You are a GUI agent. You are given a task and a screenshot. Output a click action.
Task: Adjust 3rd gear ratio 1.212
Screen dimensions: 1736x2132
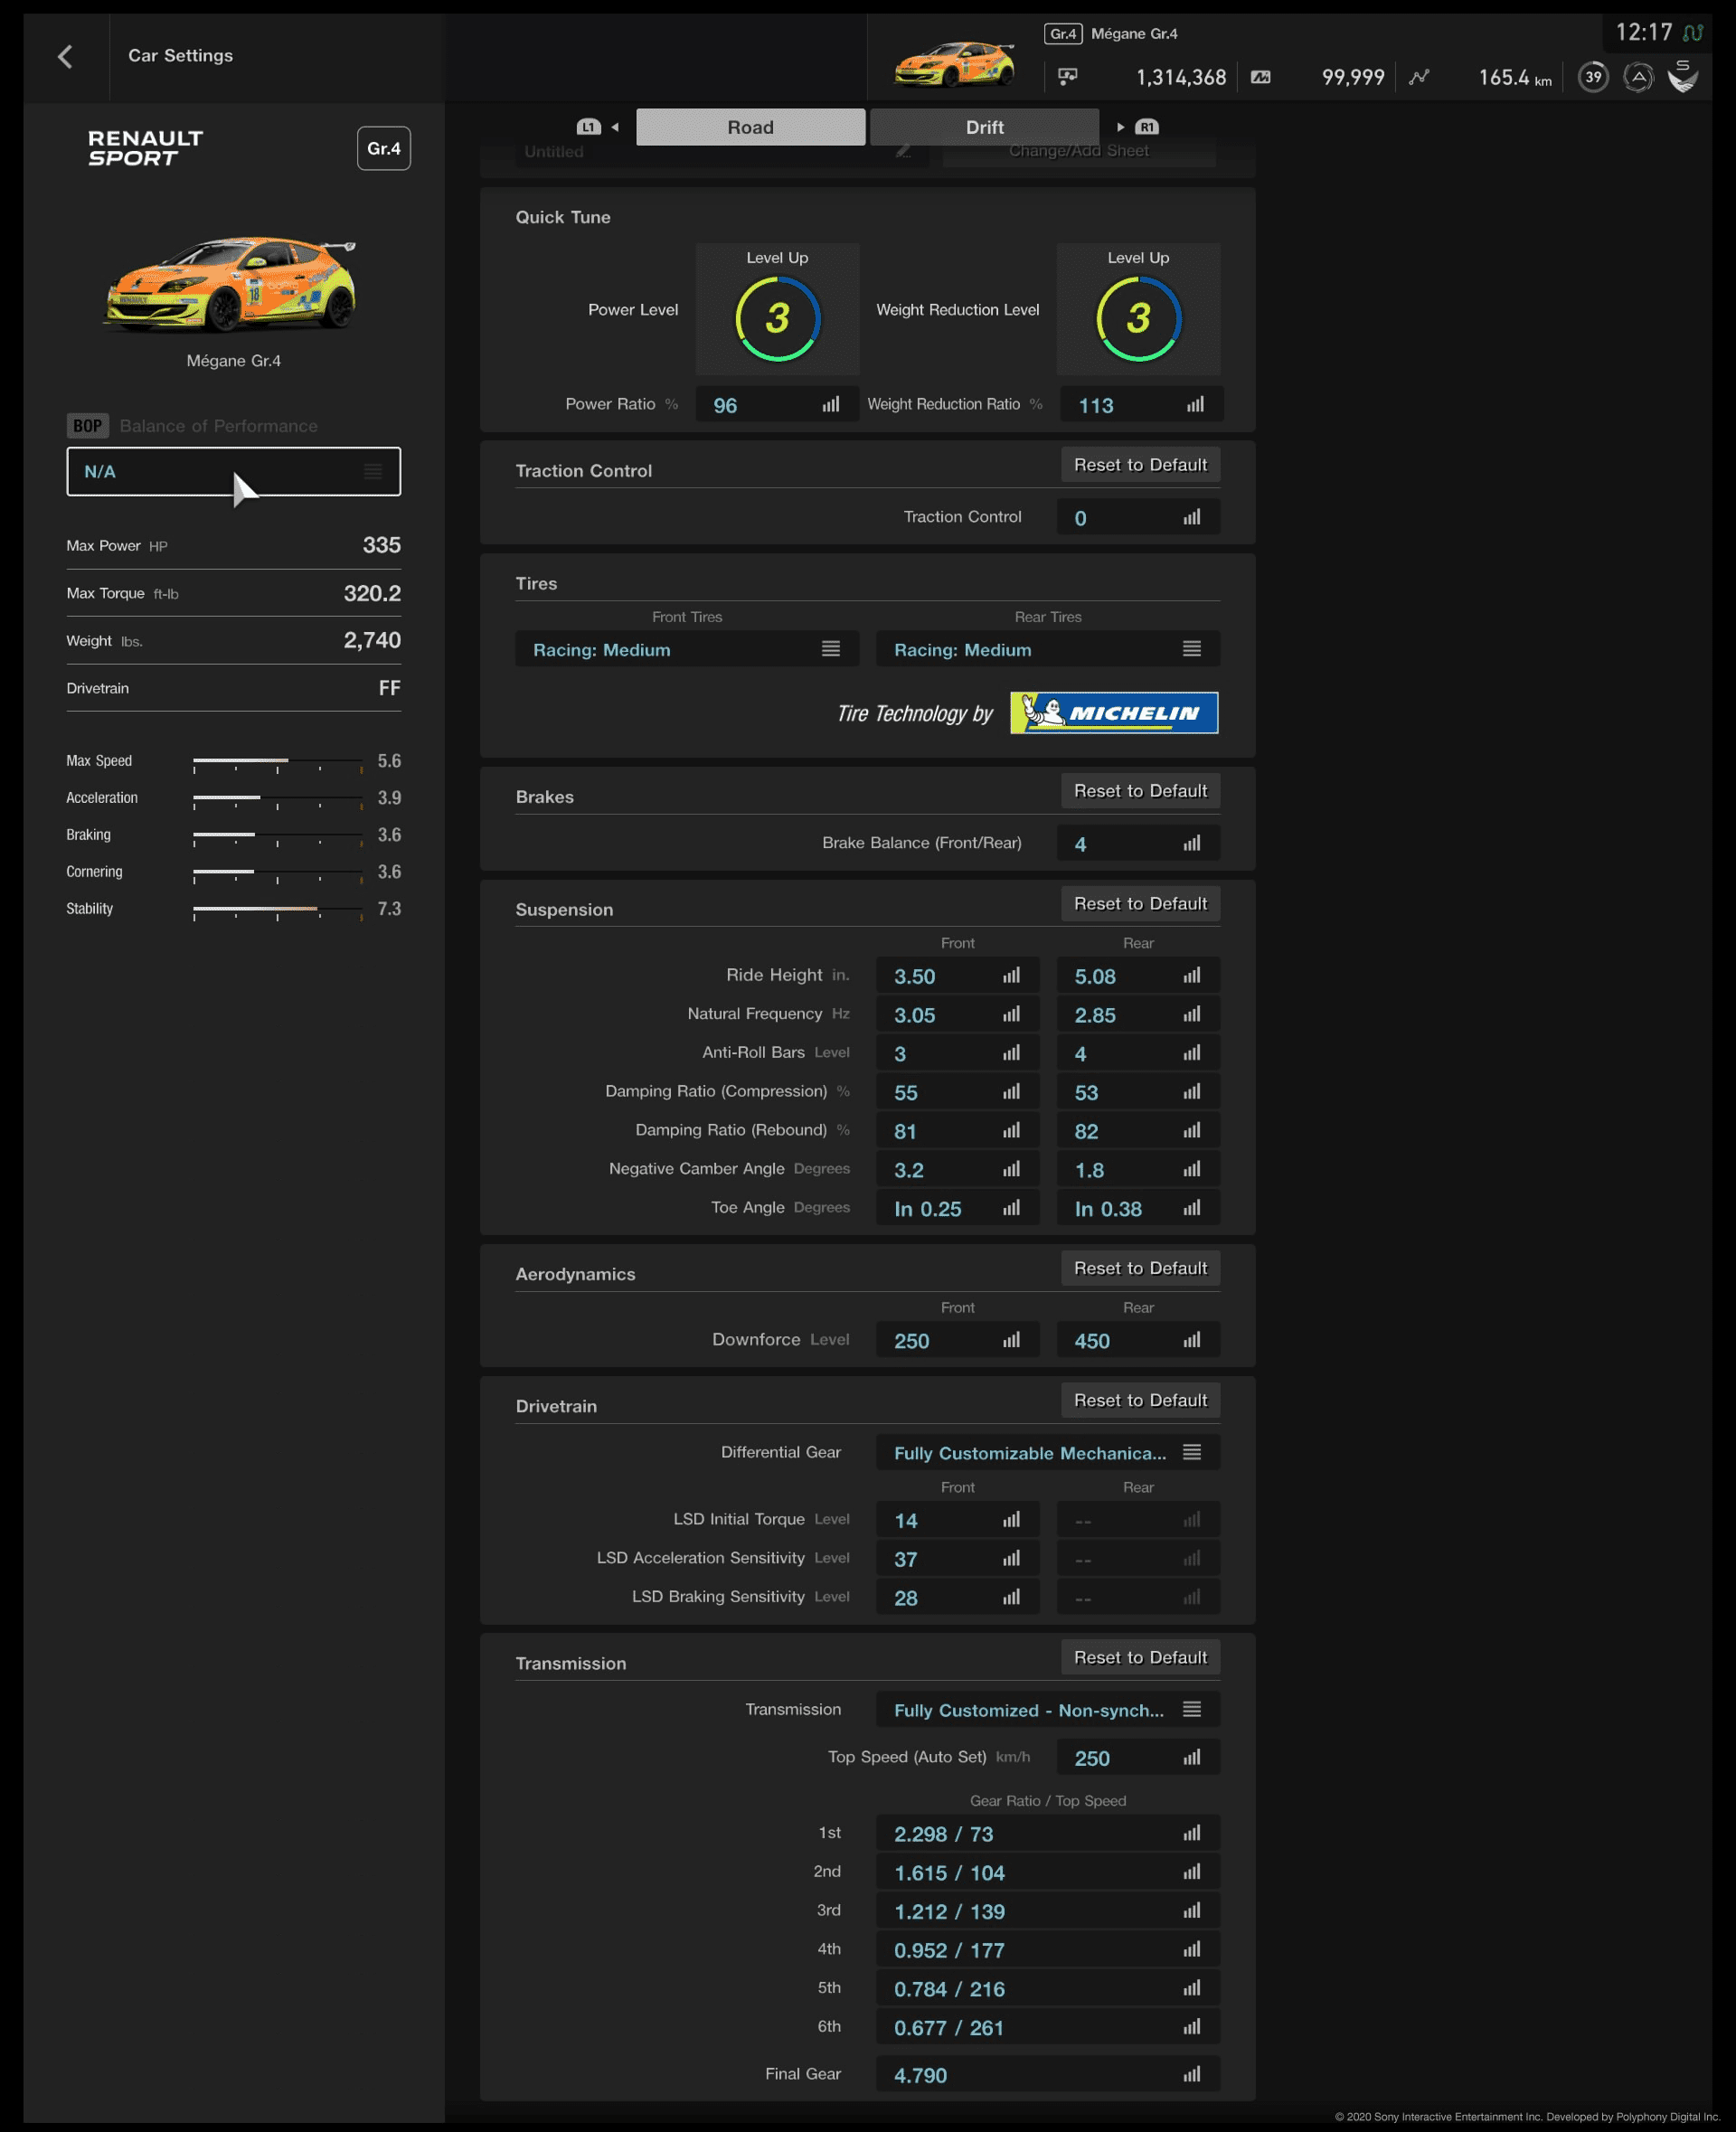1048,1911
